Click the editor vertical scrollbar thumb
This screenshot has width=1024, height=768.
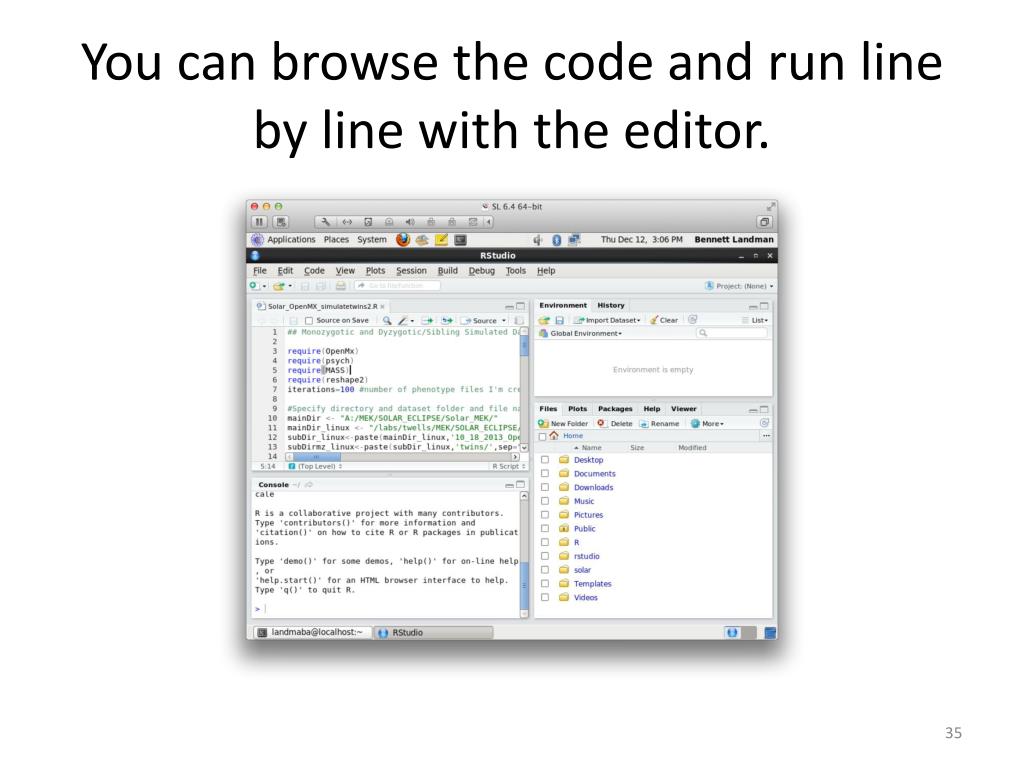click(524, 347)
